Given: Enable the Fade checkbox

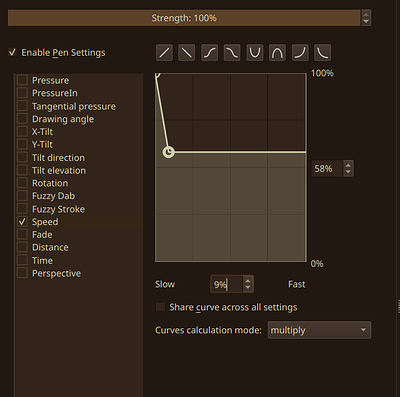Looking at the screenshot, I should pyautogui.click(x=22, y=234).
